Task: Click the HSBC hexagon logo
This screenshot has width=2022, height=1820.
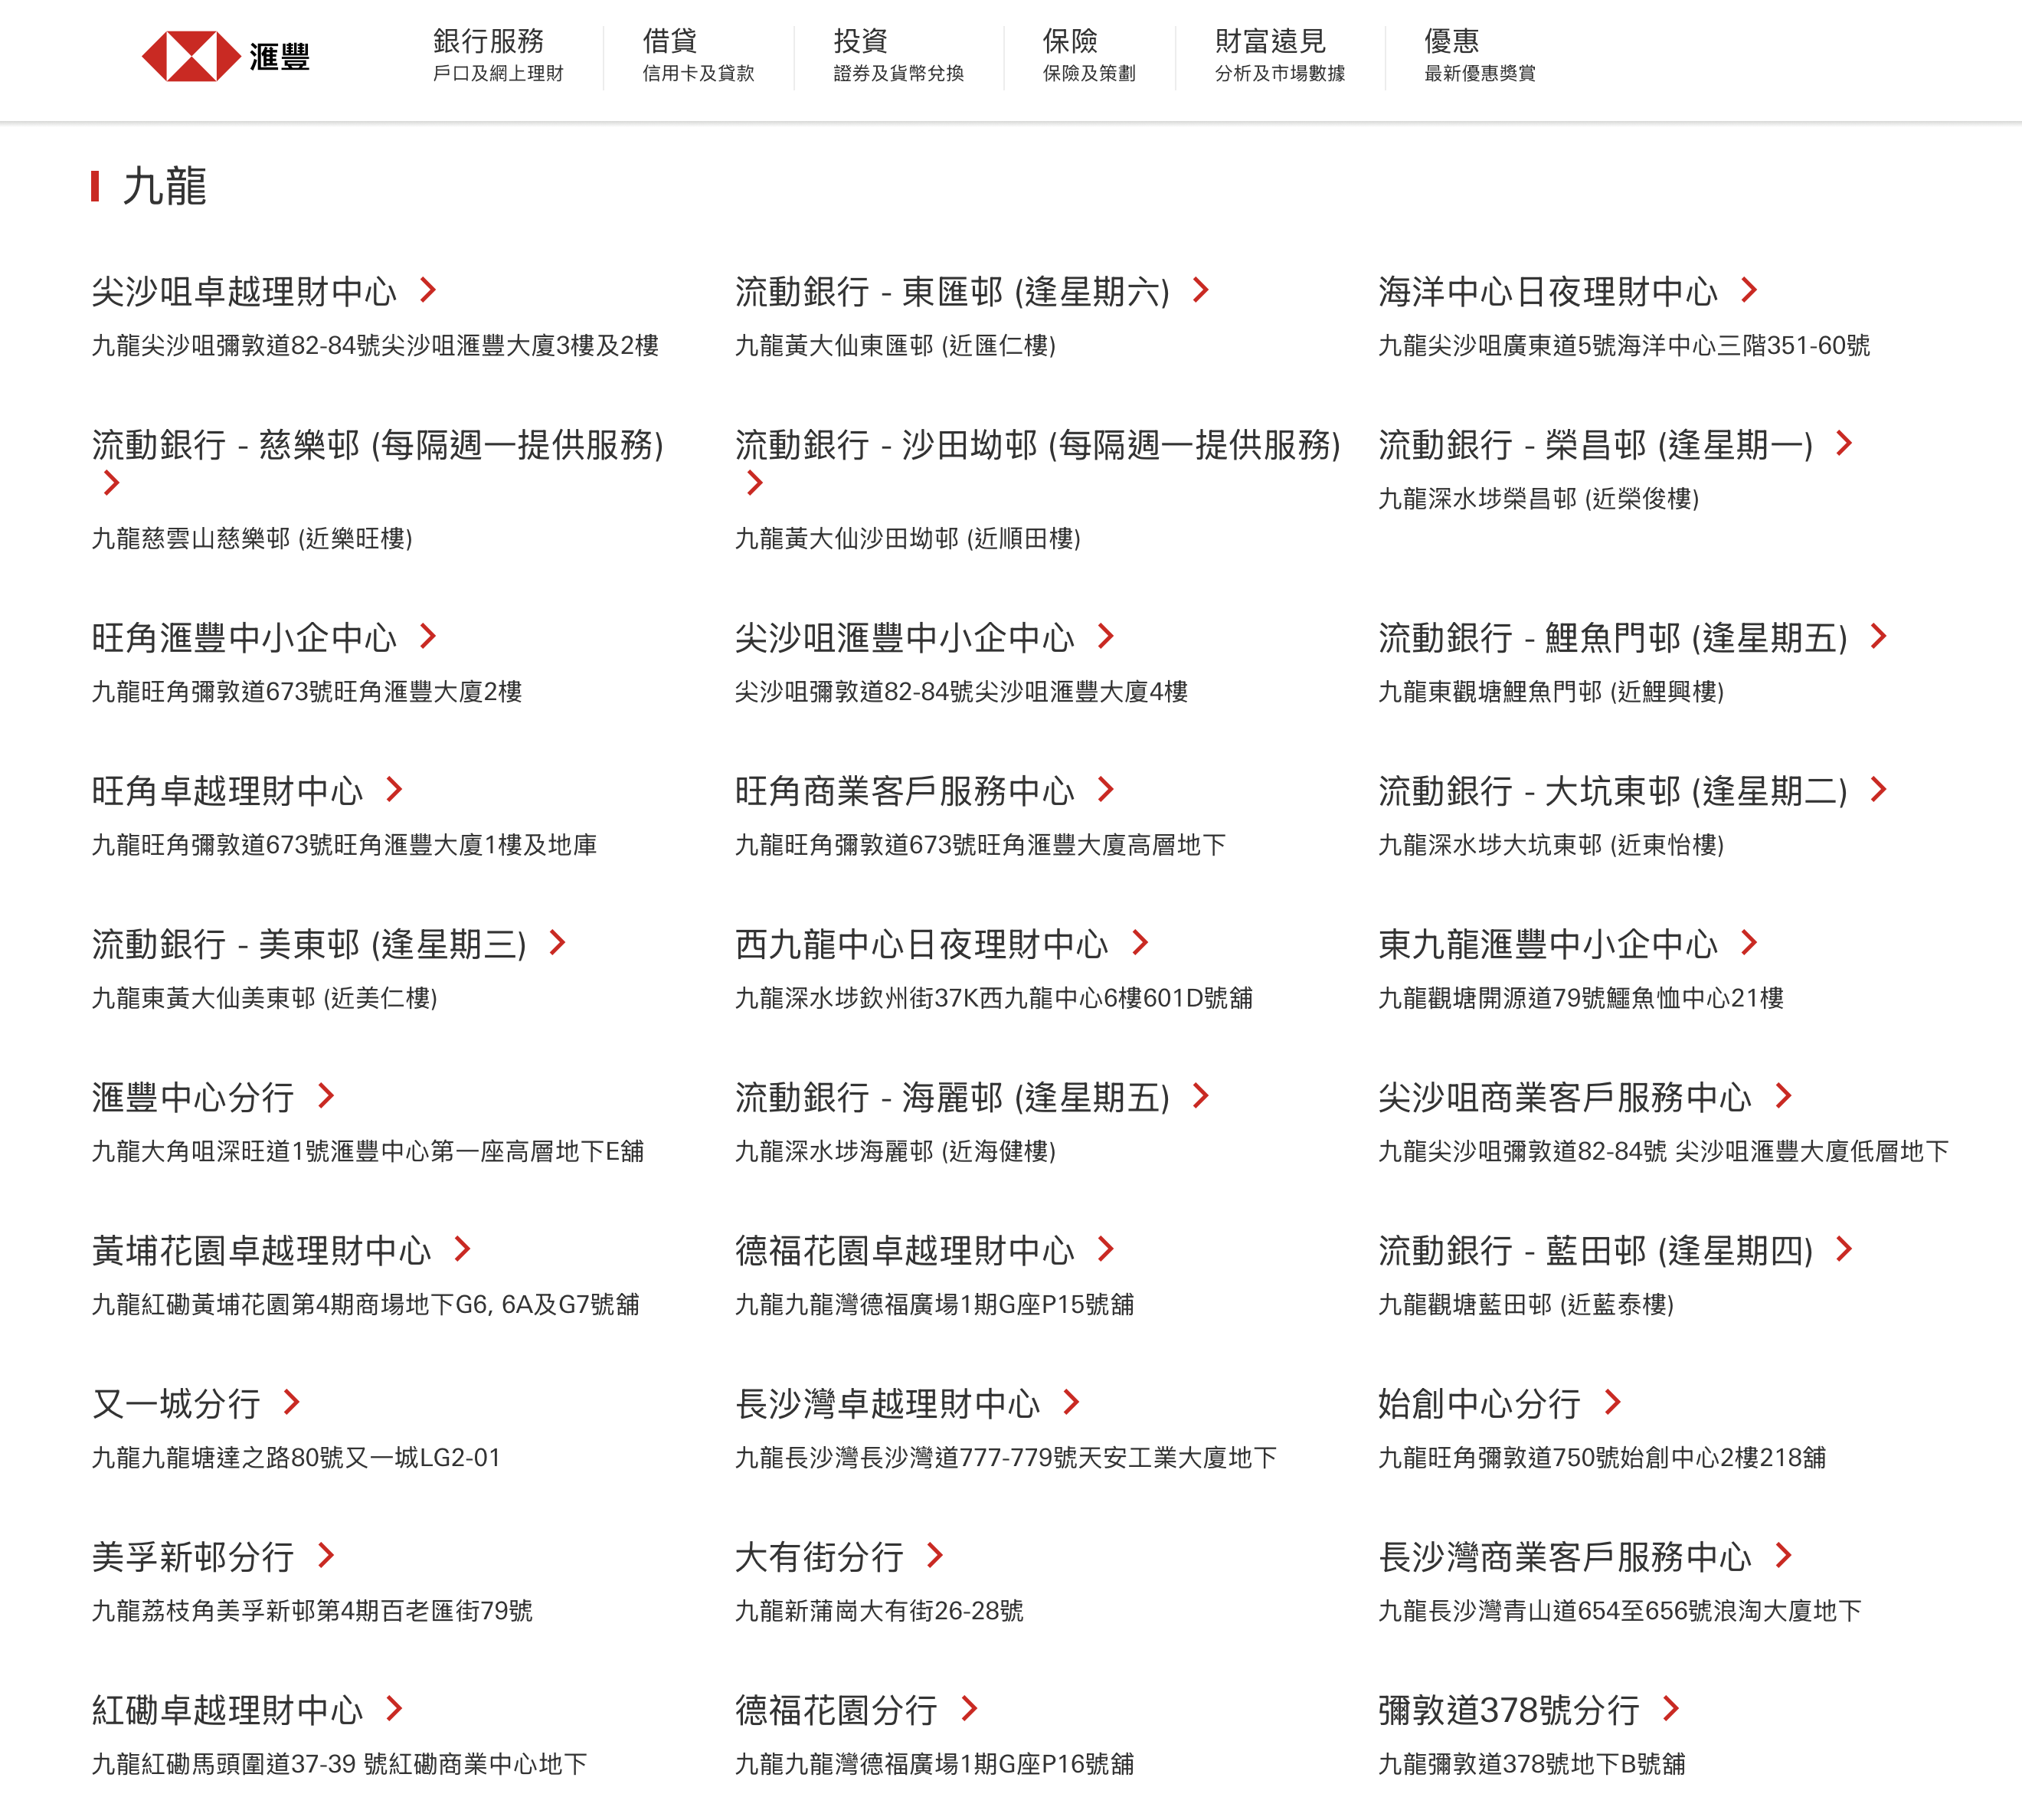Action: (x=191, y=56)
